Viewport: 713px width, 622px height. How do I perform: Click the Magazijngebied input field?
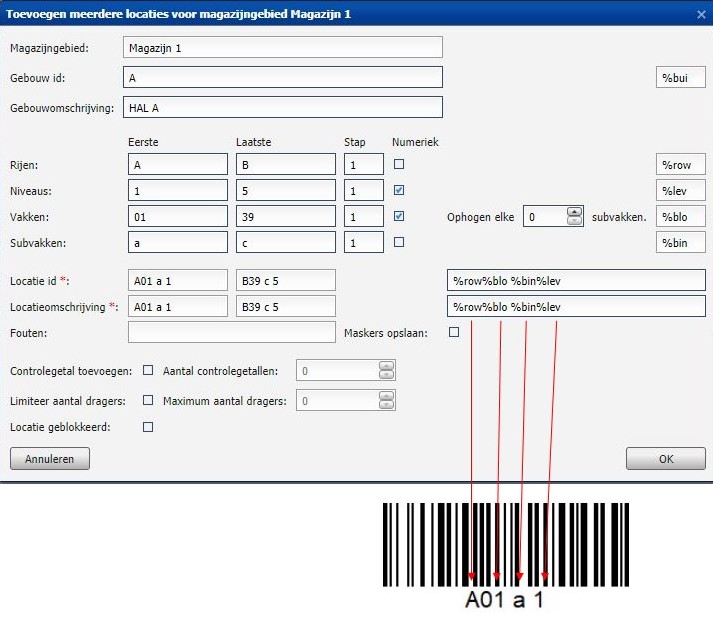(282, 47)
